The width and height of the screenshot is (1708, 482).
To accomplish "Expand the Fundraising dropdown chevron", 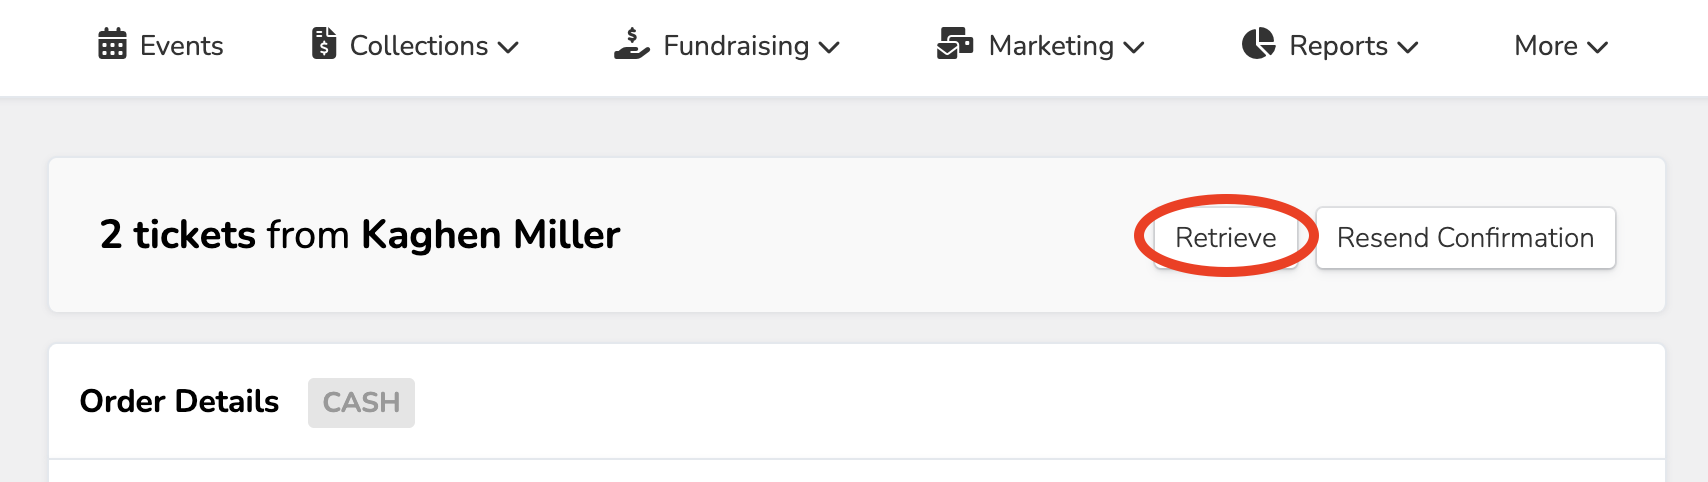I will tap(829, 47).
